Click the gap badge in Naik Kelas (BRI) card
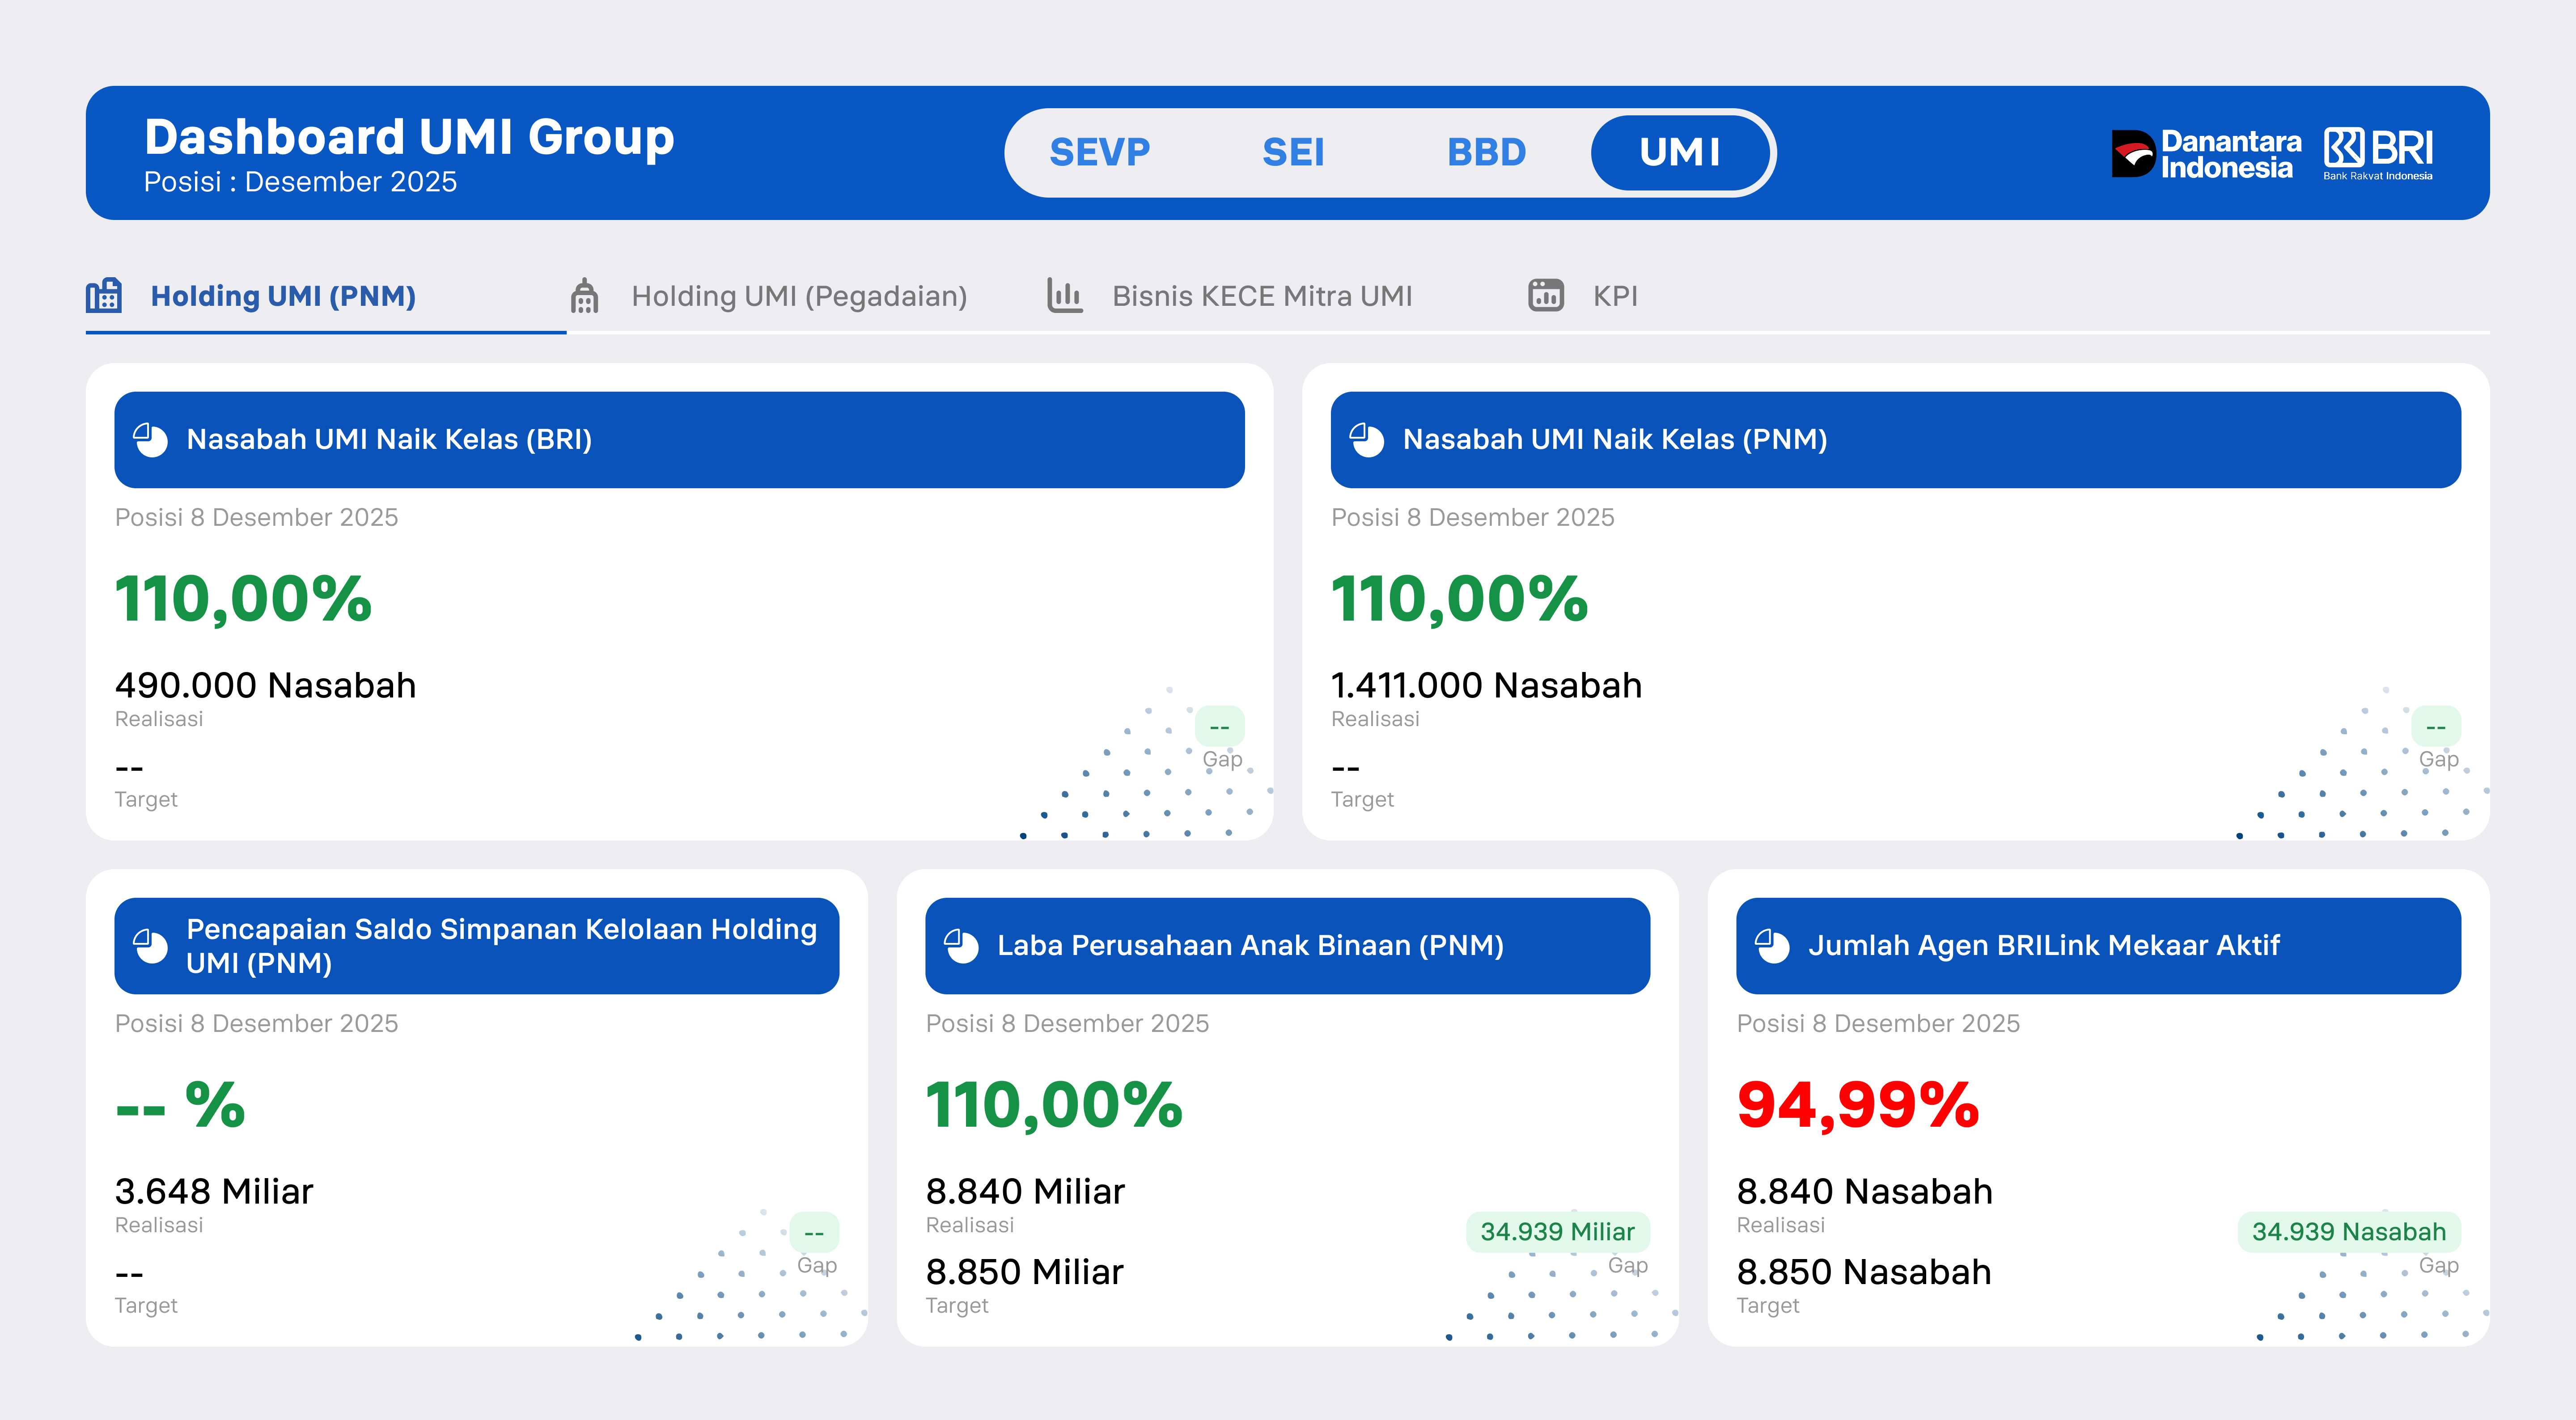The height and width of the screenshot is (1420, 2576). pos(1219,726)
